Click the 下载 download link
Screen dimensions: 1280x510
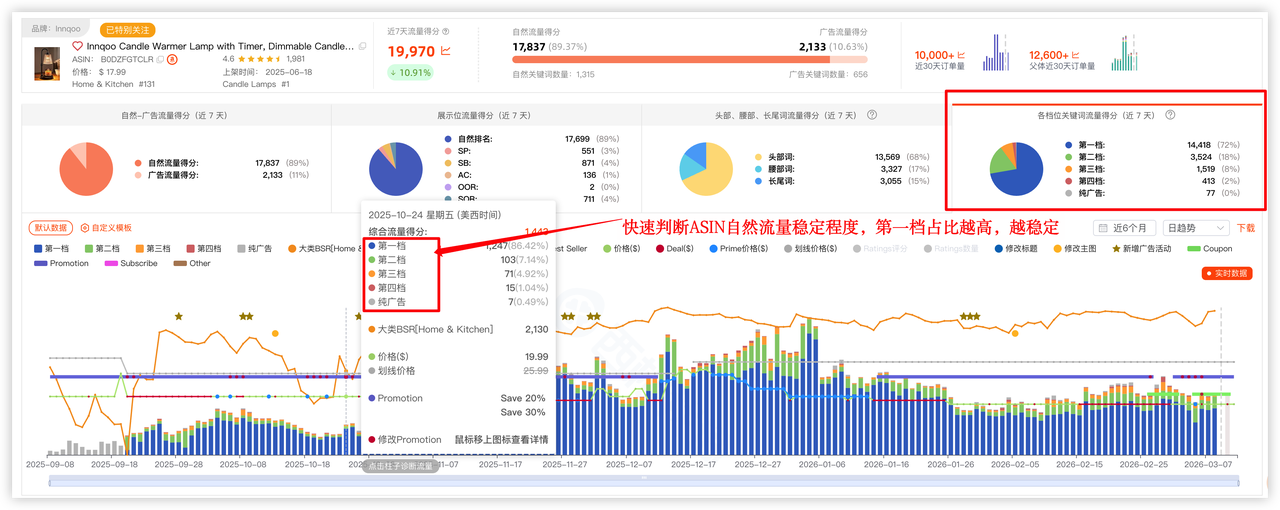pos(1245,228)
